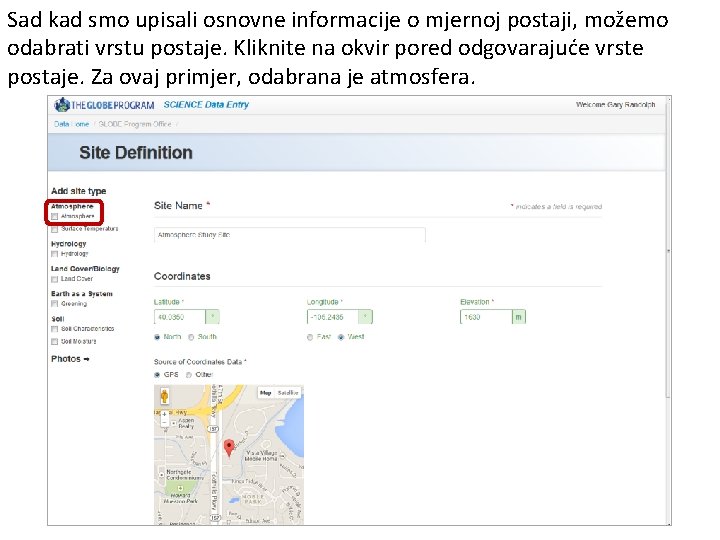Tick the Land Cover checkbox
This screenshot has width=720, height=540.
click(55, 279)
